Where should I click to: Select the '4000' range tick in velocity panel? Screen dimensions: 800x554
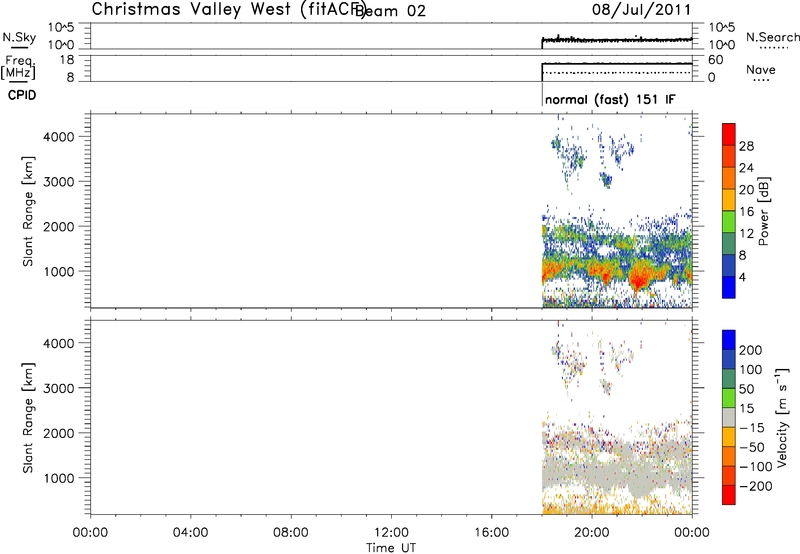(59, 343)
